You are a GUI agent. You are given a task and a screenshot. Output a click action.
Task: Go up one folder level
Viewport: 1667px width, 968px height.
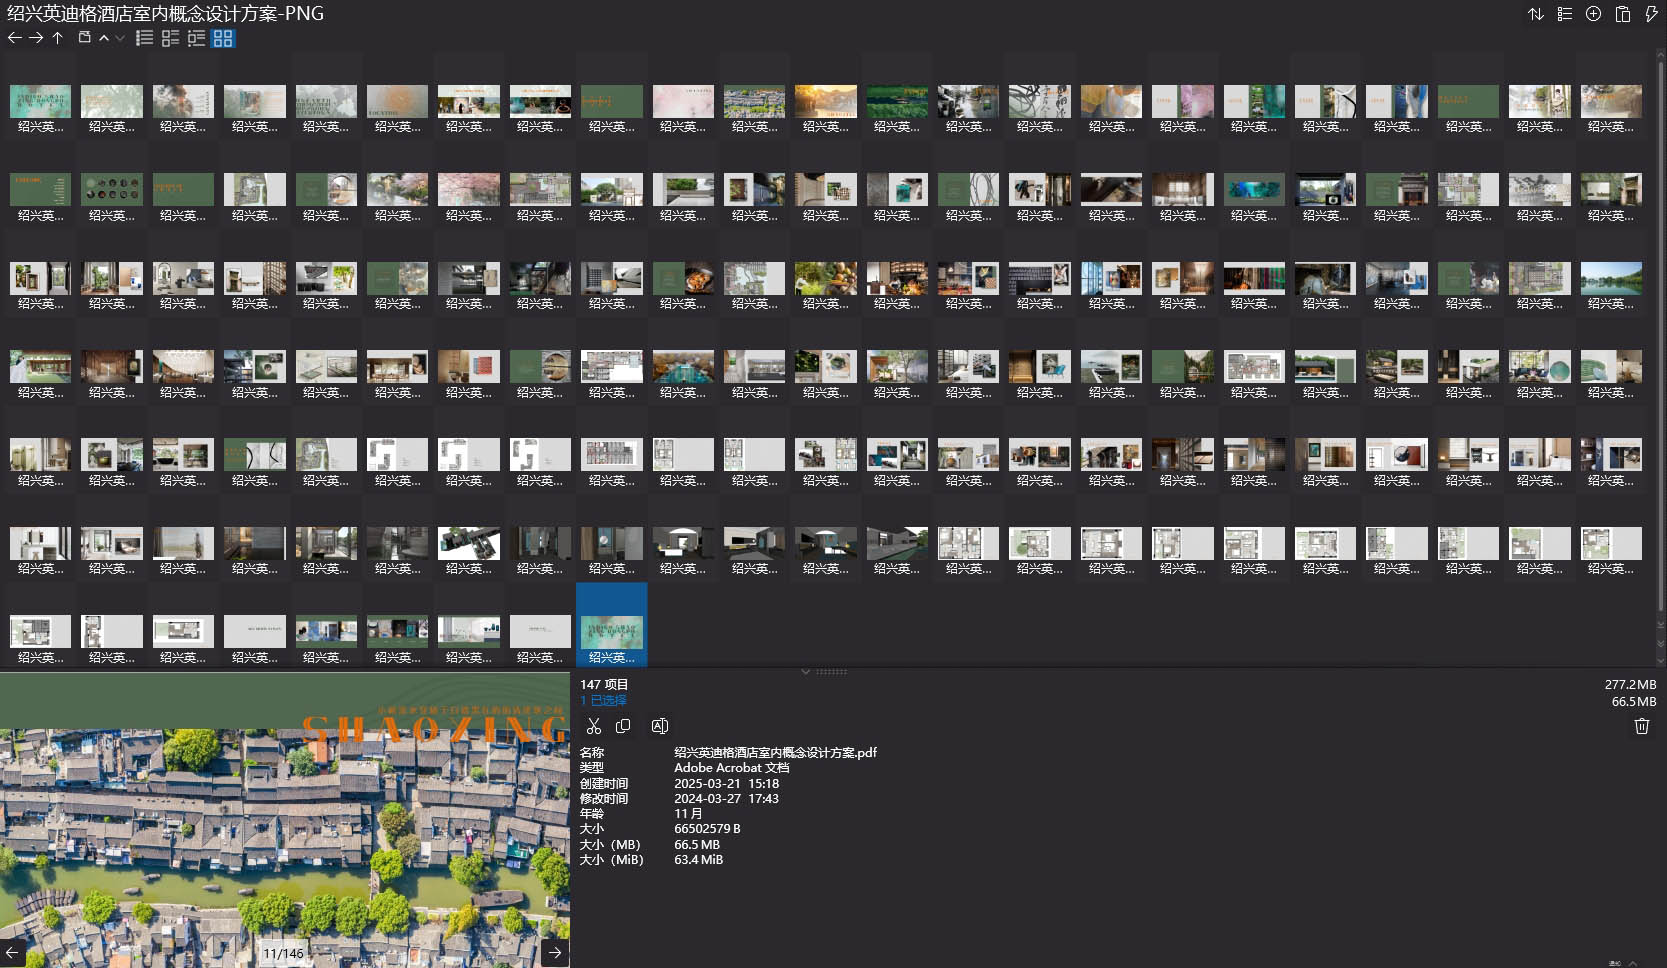point(58,38)
